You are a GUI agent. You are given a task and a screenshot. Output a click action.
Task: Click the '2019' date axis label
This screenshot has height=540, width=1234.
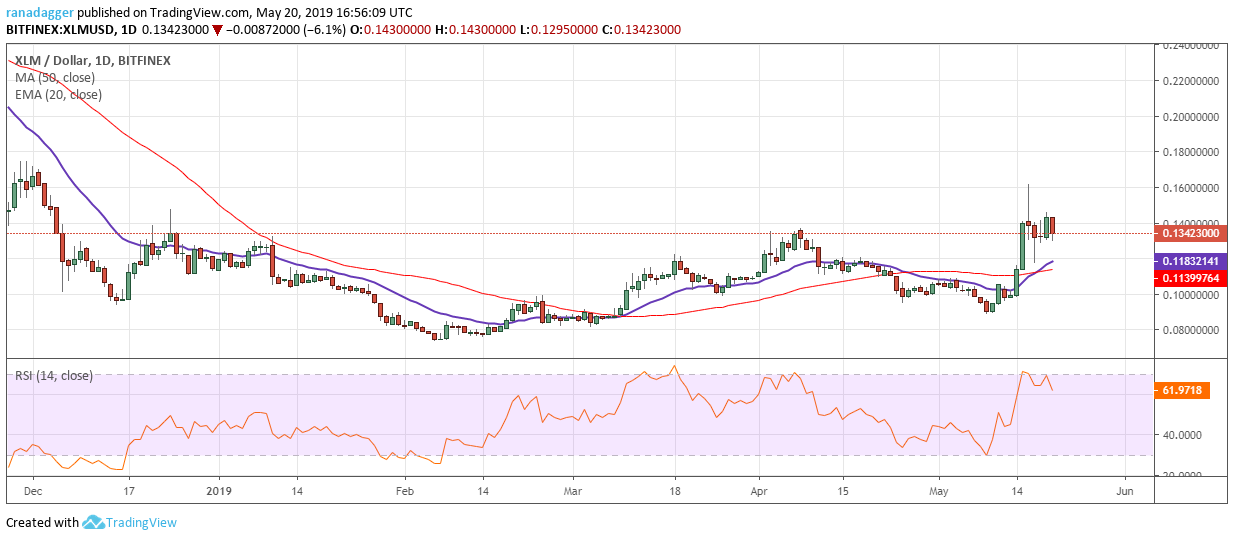click(x=219, y=492)
